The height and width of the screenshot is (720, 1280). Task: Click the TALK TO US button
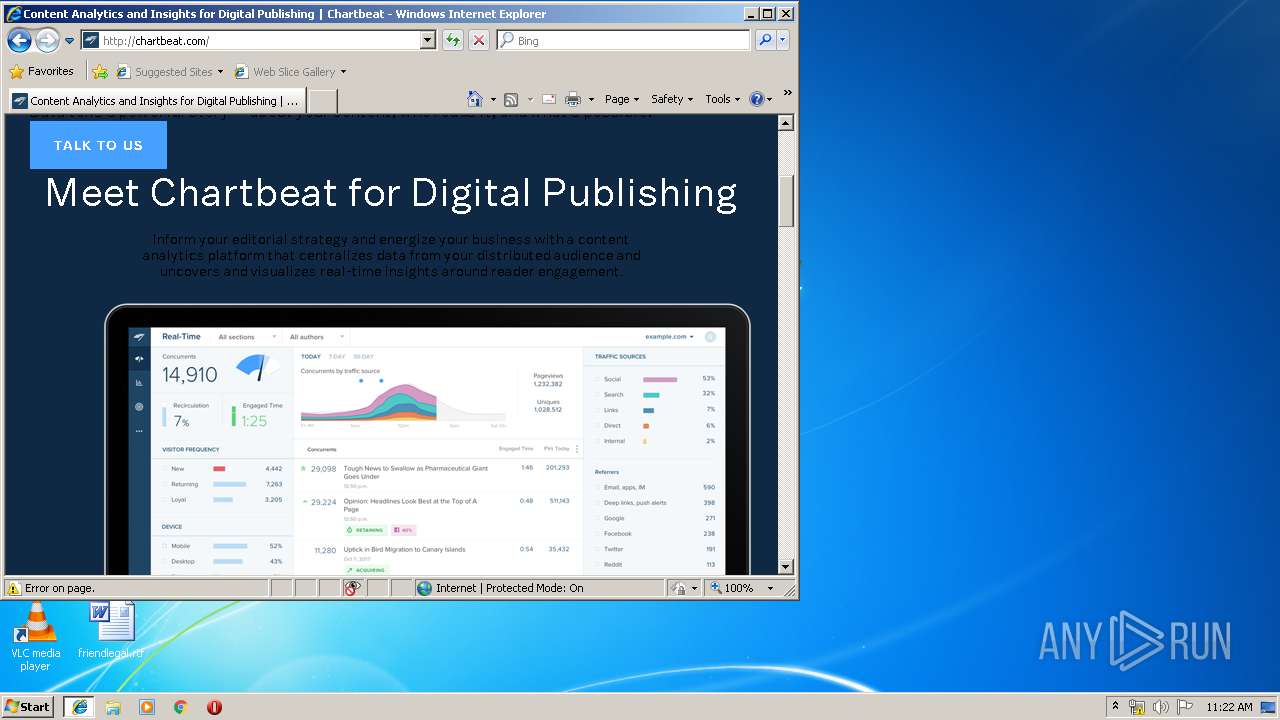(x=98, y=145)
